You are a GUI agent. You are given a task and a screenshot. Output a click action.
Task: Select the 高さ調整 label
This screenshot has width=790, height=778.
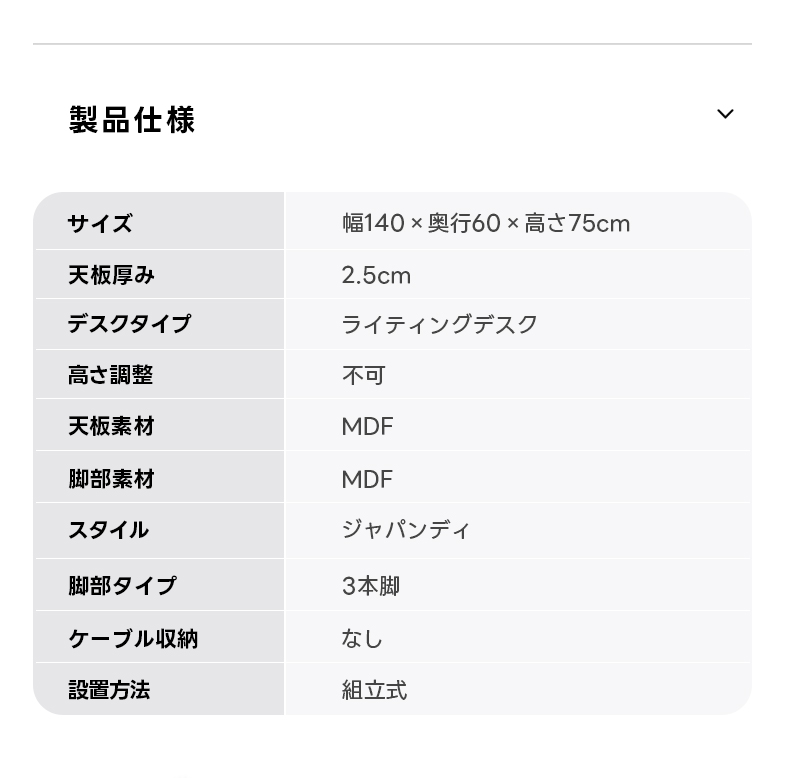click(x=111, y=375)
